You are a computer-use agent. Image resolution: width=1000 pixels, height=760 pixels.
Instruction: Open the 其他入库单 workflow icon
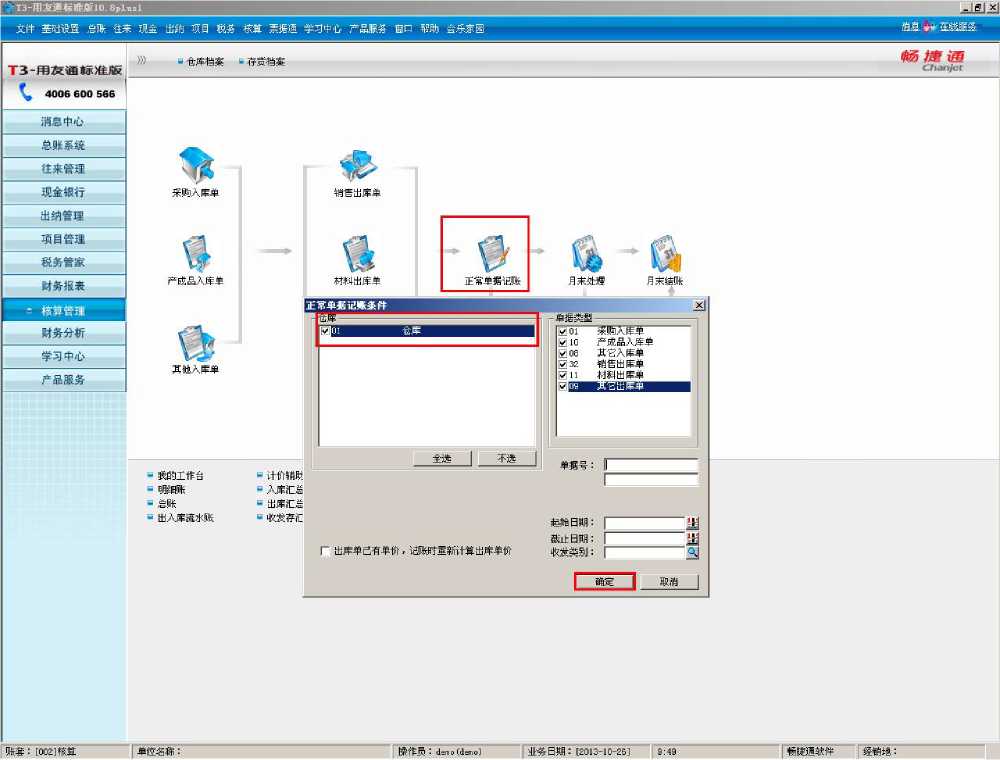point(196,342)
